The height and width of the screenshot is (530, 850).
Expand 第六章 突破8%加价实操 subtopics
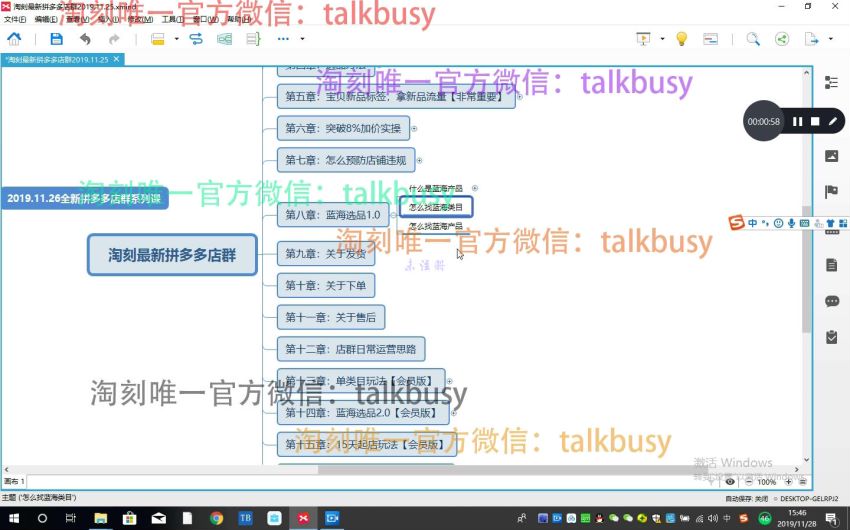click(414, 128)
